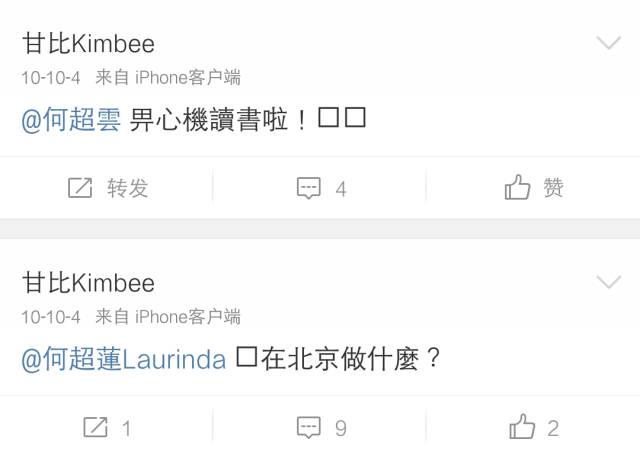The image size is (640, 455).
Task: View the 9 comments on second post
Action: [x=341, y=428]
